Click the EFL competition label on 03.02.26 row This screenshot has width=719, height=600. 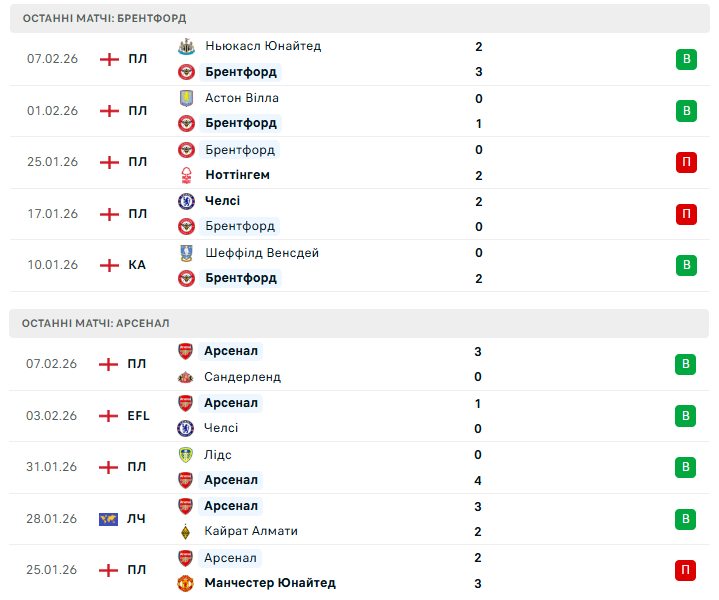(138, 415)
